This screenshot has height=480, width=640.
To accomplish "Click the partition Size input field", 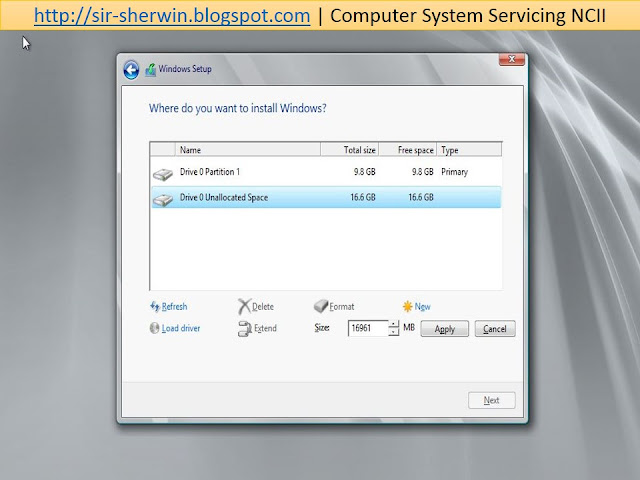I will click(x=368, y=328).
